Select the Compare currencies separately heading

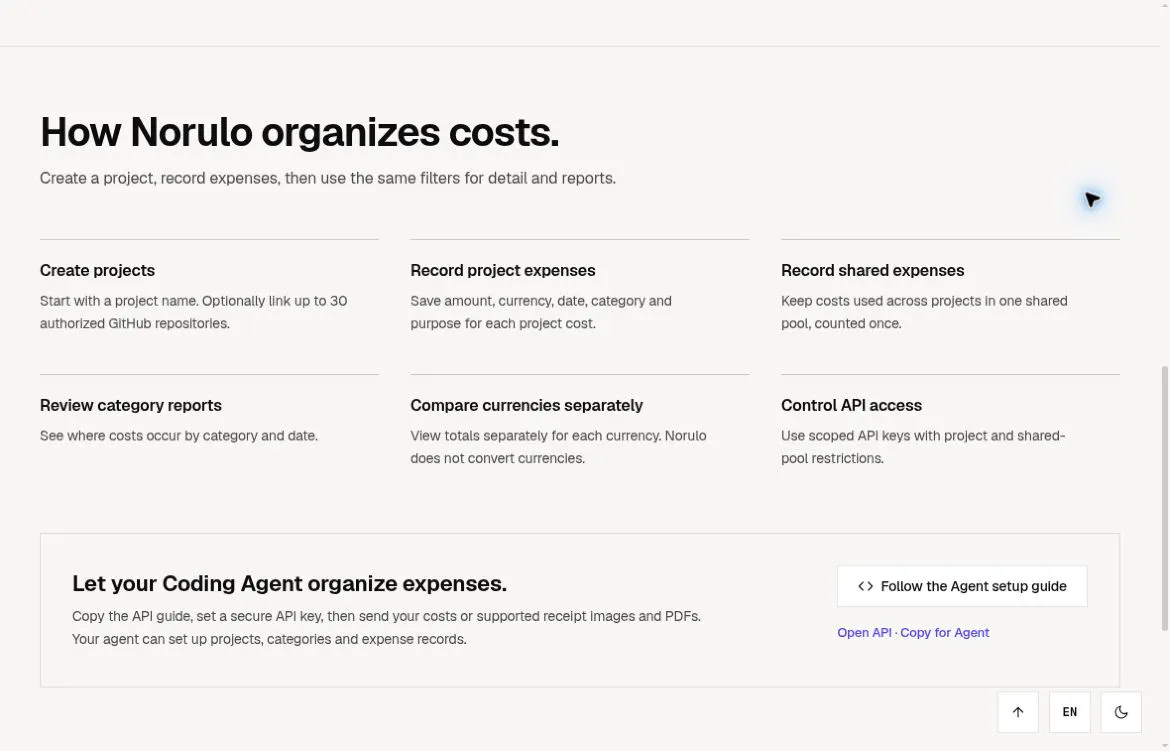click(x=526, y=405)
